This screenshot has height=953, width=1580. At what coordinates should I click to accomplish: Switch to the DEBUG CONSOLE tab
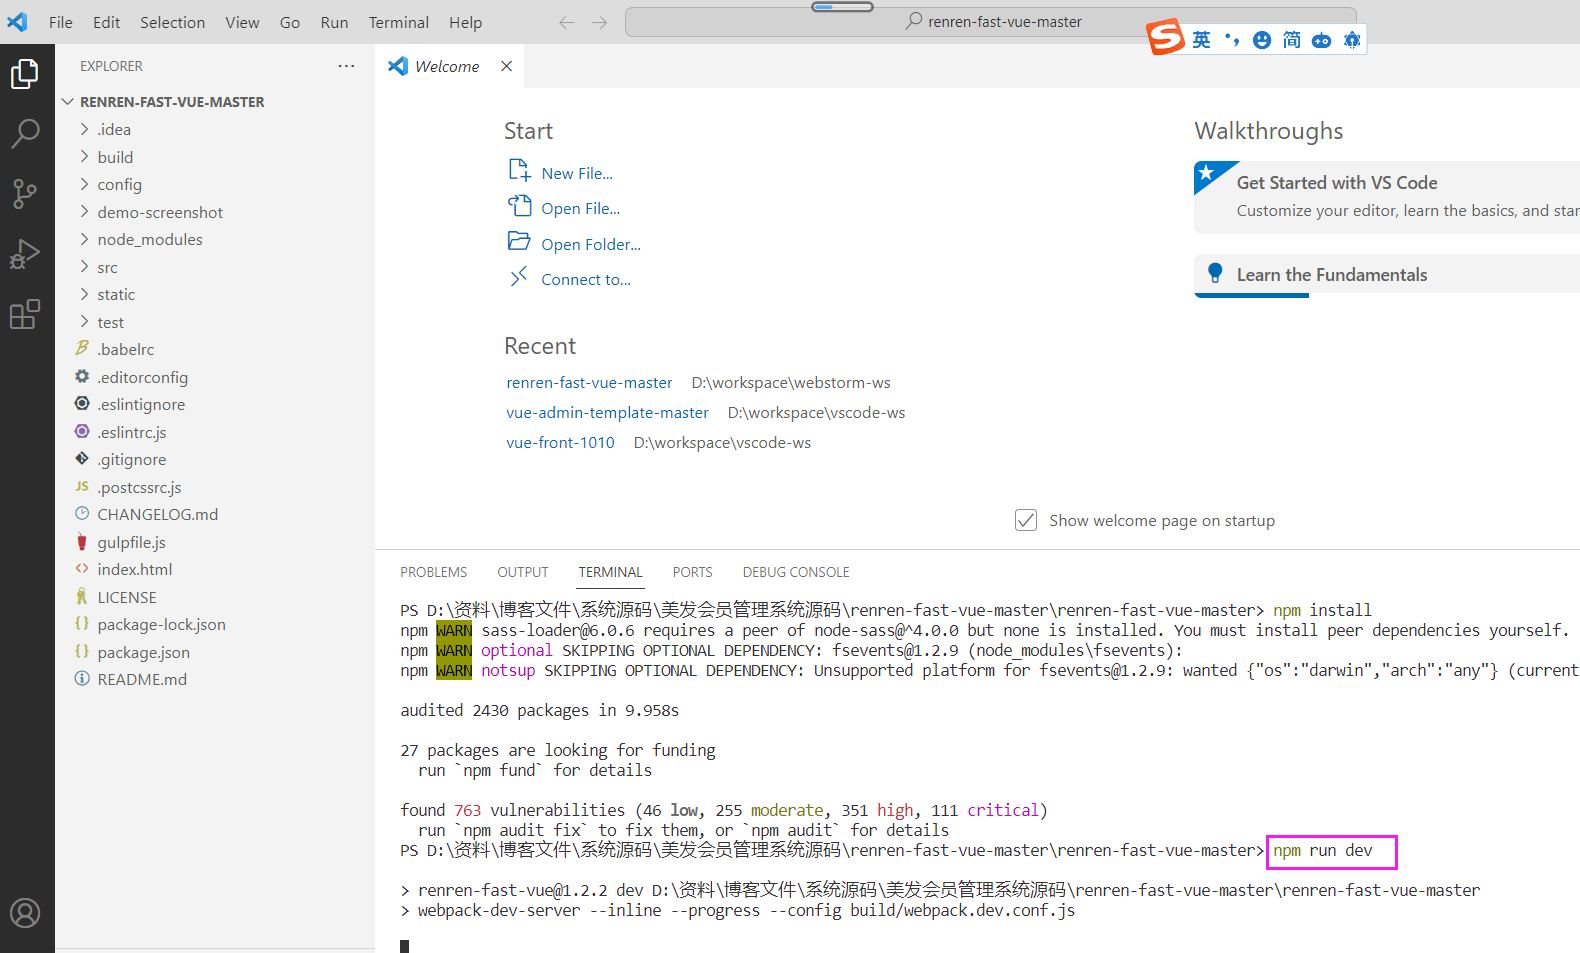tap(796, 572)
